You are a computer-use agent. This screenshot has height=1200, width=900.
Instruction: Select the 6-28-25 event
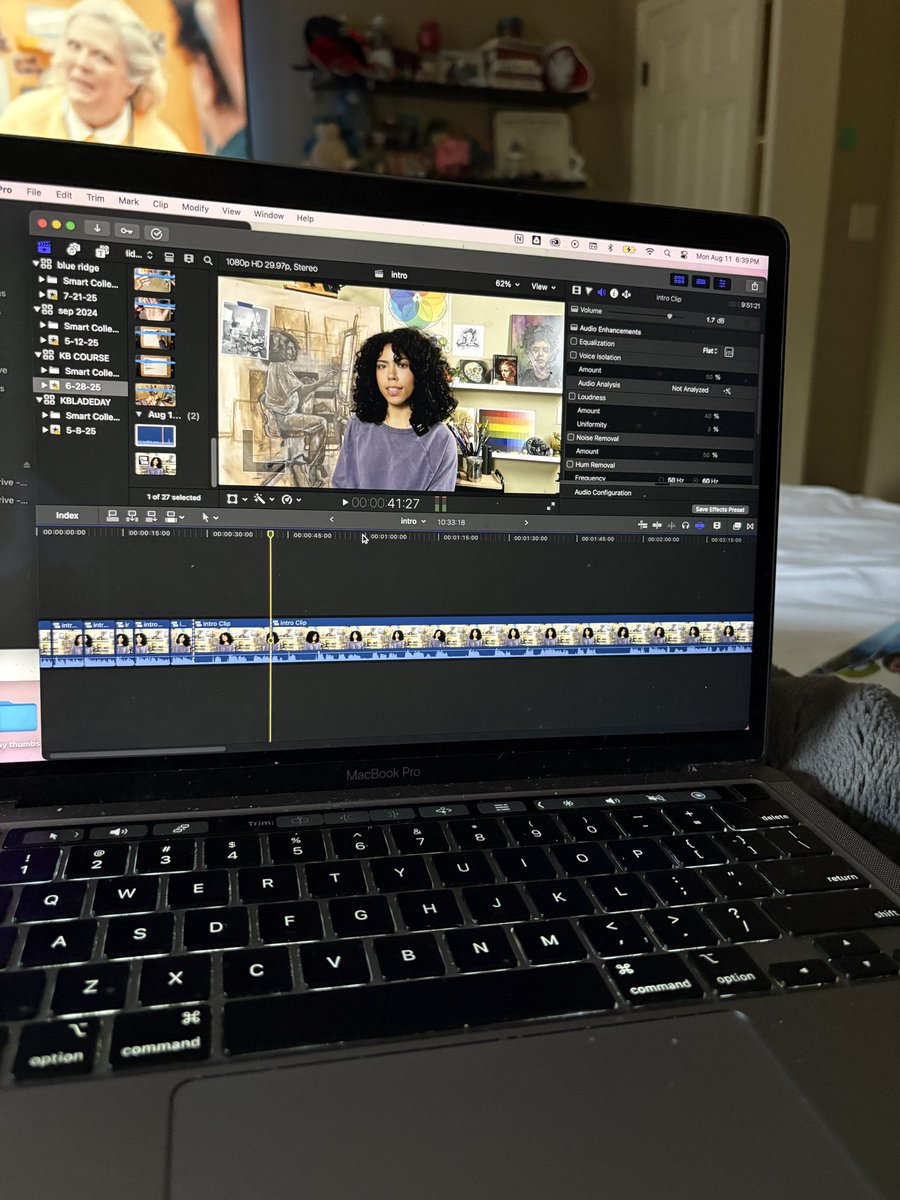(x=81, y=385)
